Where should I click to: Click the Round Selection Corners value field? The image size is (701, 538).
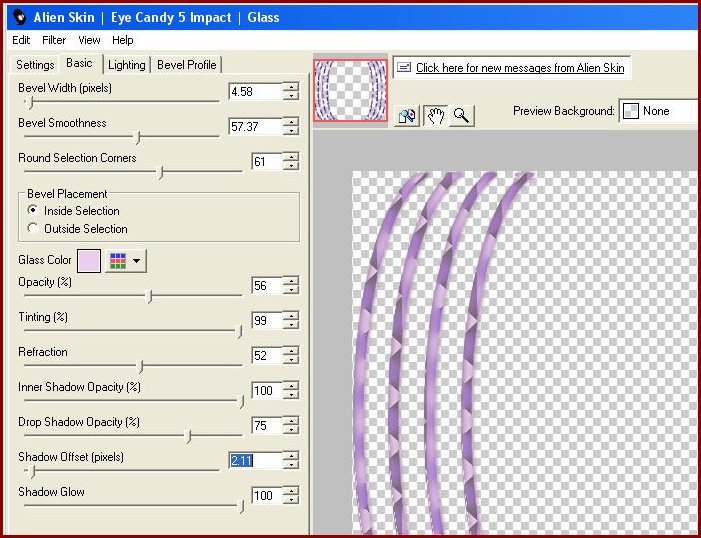(x=267, y=161)
